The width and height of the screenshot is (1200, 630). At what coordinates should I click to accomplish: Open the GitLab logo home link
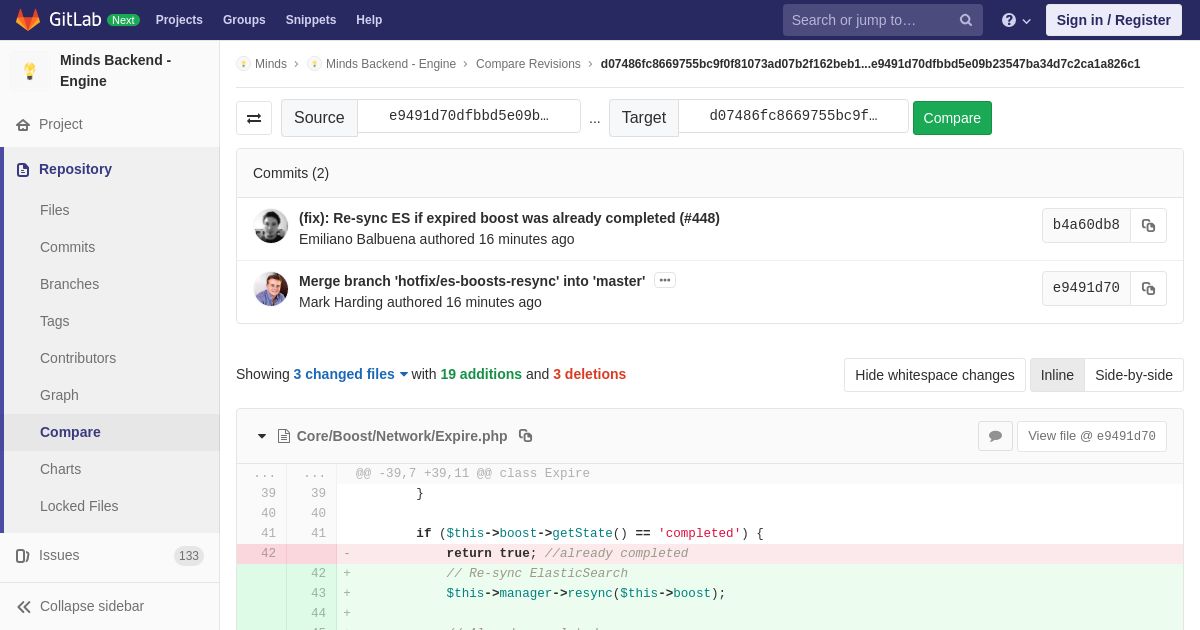[x=58, y=20]
